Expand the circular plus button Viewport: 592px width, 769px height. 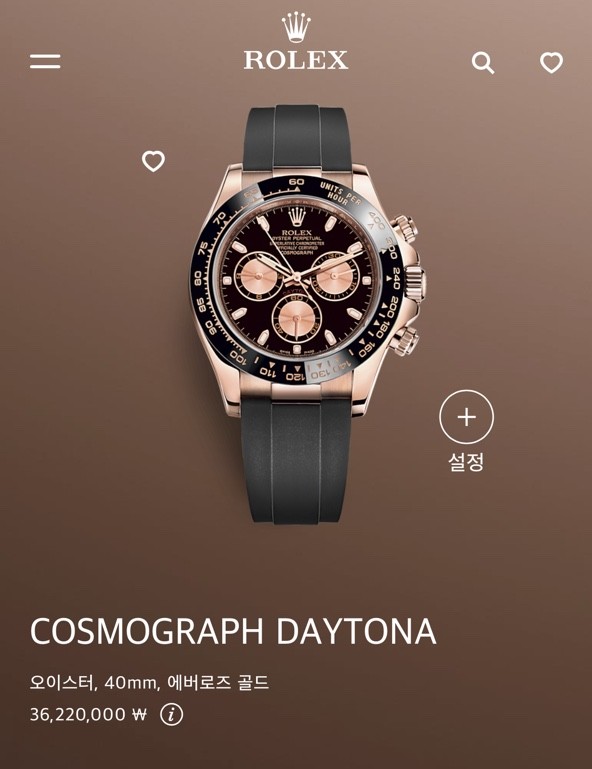pos(466,417)
